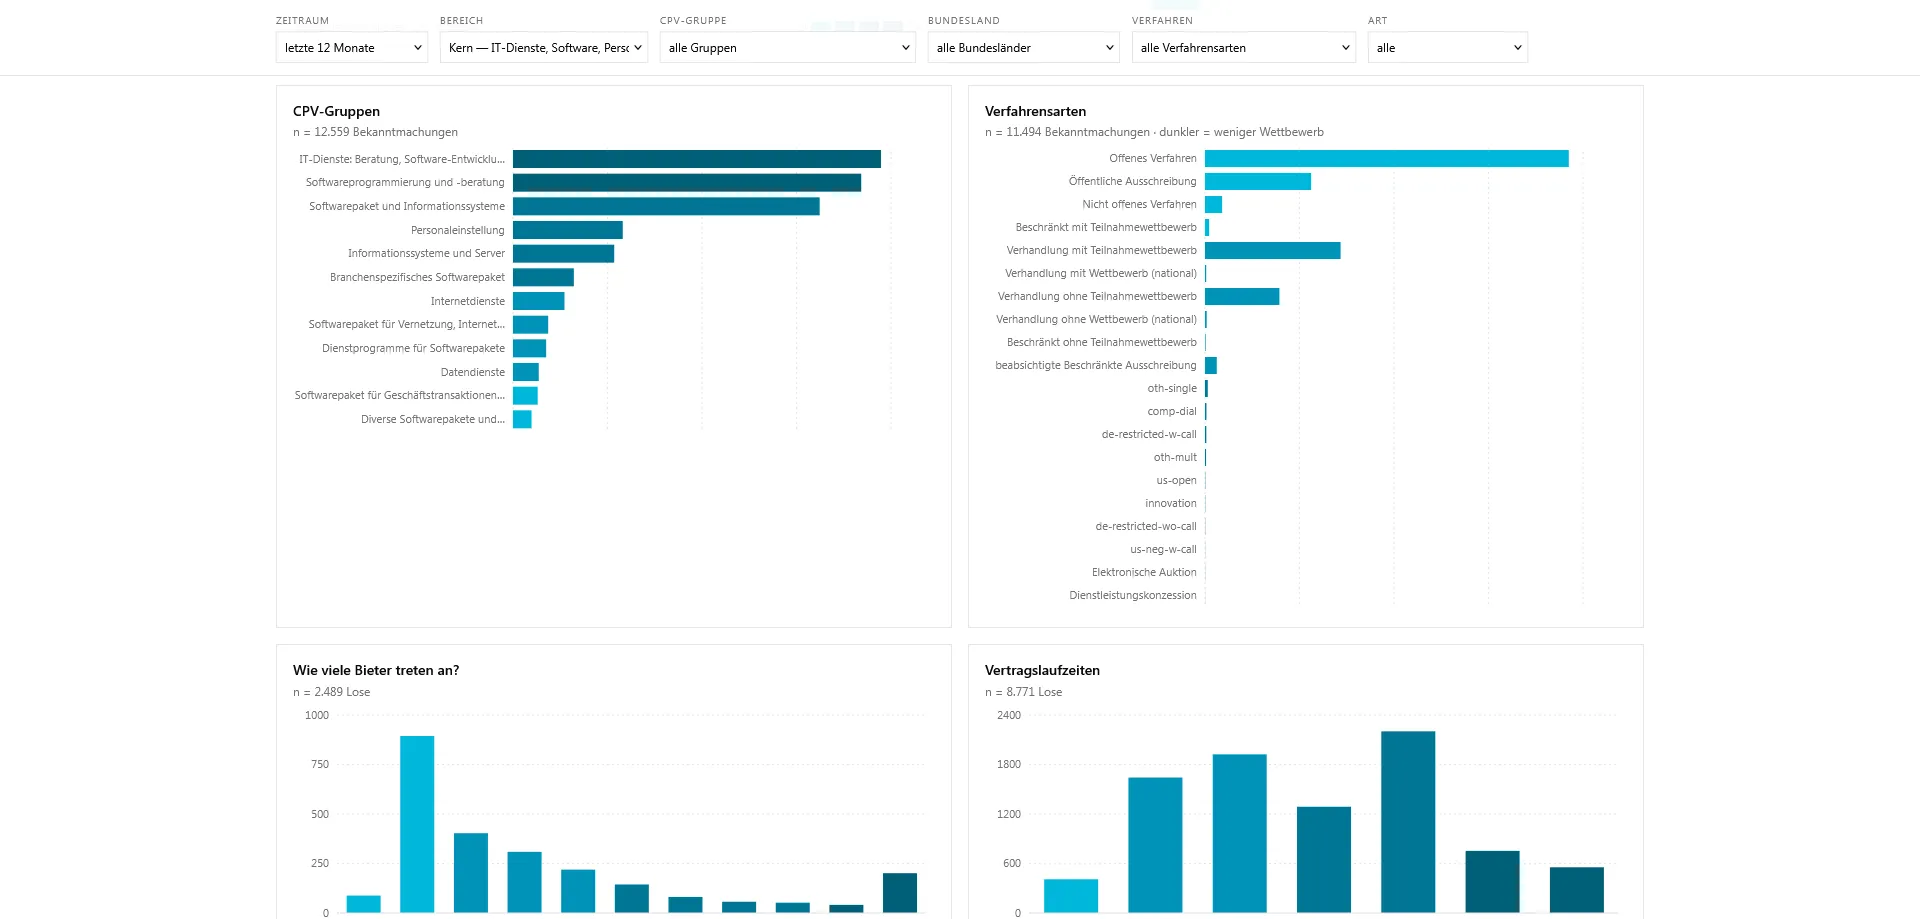Click the 'Softwarepaket und Informationssysteme' bar
This screenshot has width=1920, height=919.
coord(666,206)
